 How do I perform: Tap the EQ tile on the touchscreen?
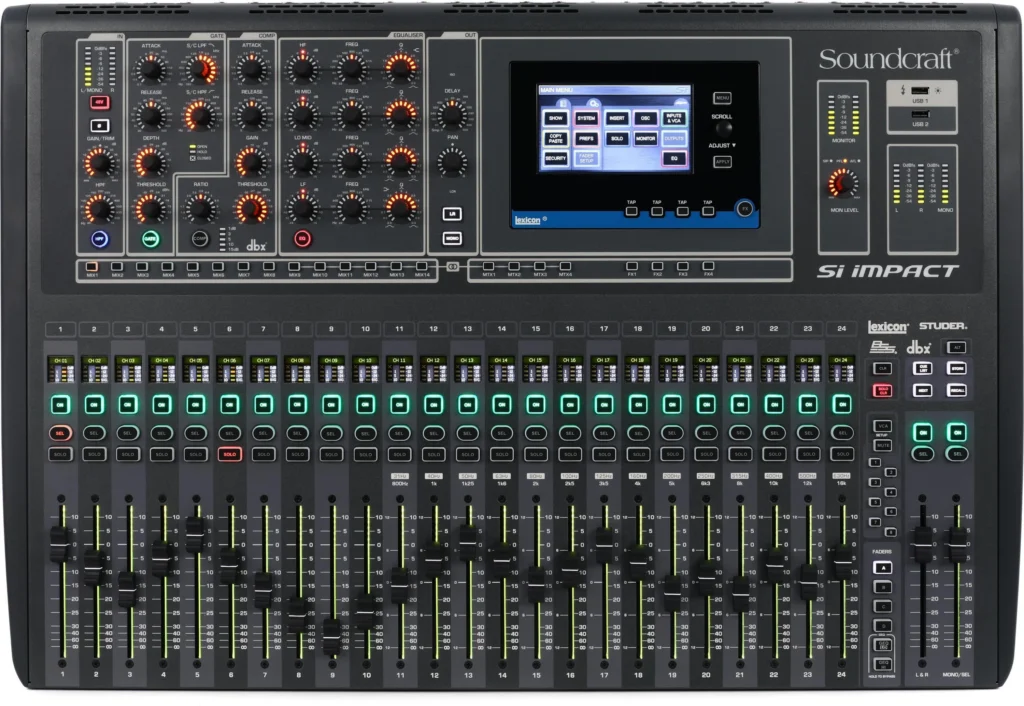point(674,158)
